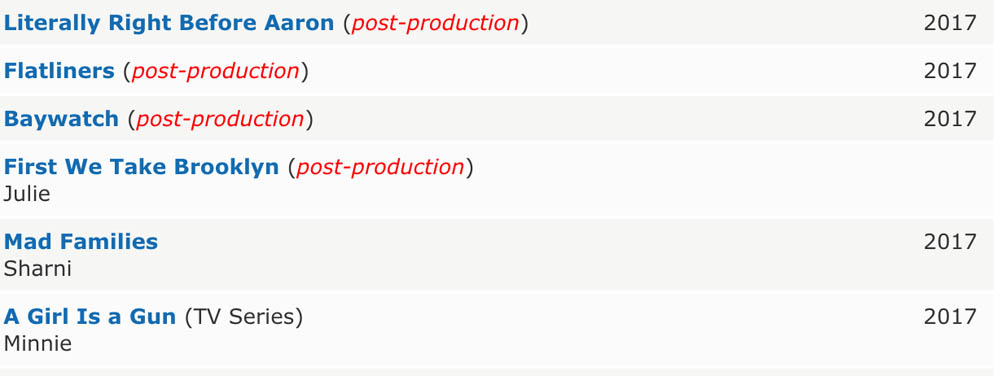Screen dimensions: 1000x376
Task: Click the 2017 year in the Mad Families row
Action: coord(950,242)
